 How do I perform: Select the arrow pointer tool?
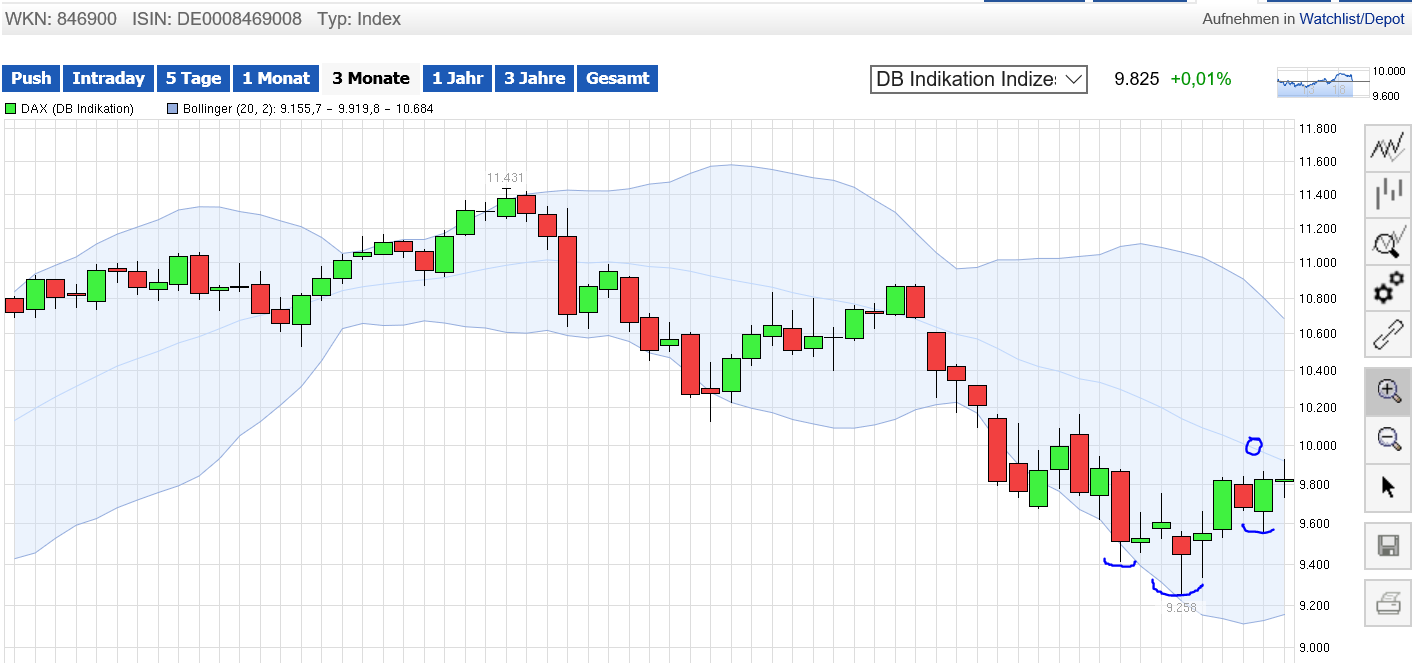coord(1388,486)
